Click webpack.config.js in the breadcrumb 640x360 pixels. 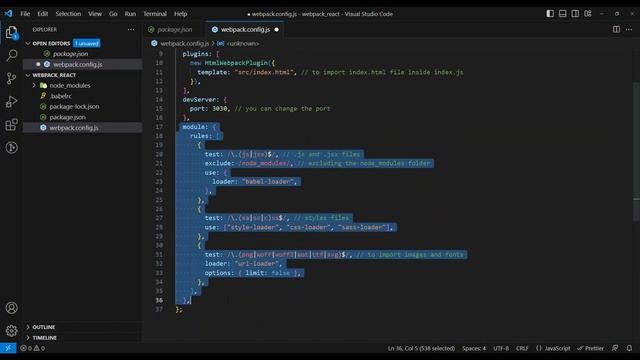[x=184, y=43]
